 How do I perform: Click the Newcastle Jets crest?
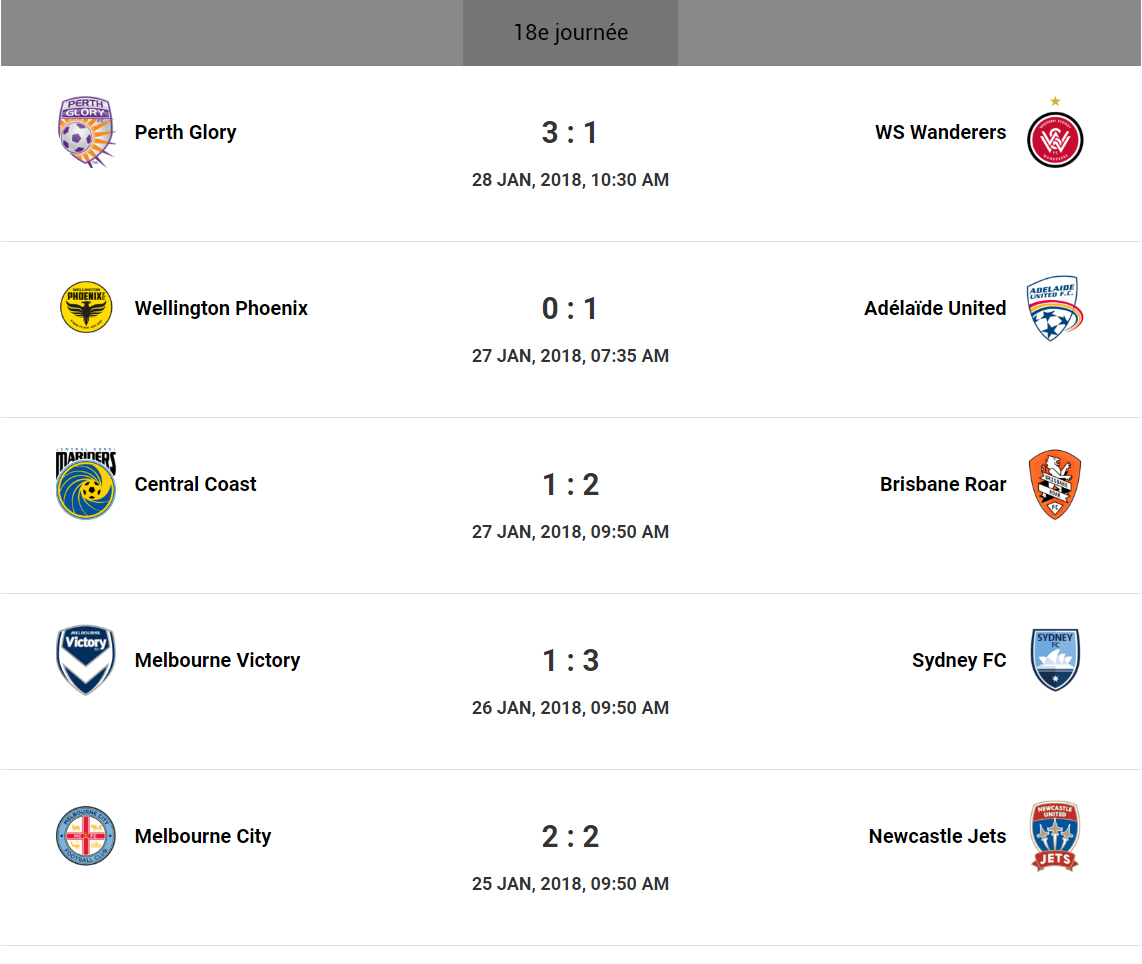(1055, 836)
